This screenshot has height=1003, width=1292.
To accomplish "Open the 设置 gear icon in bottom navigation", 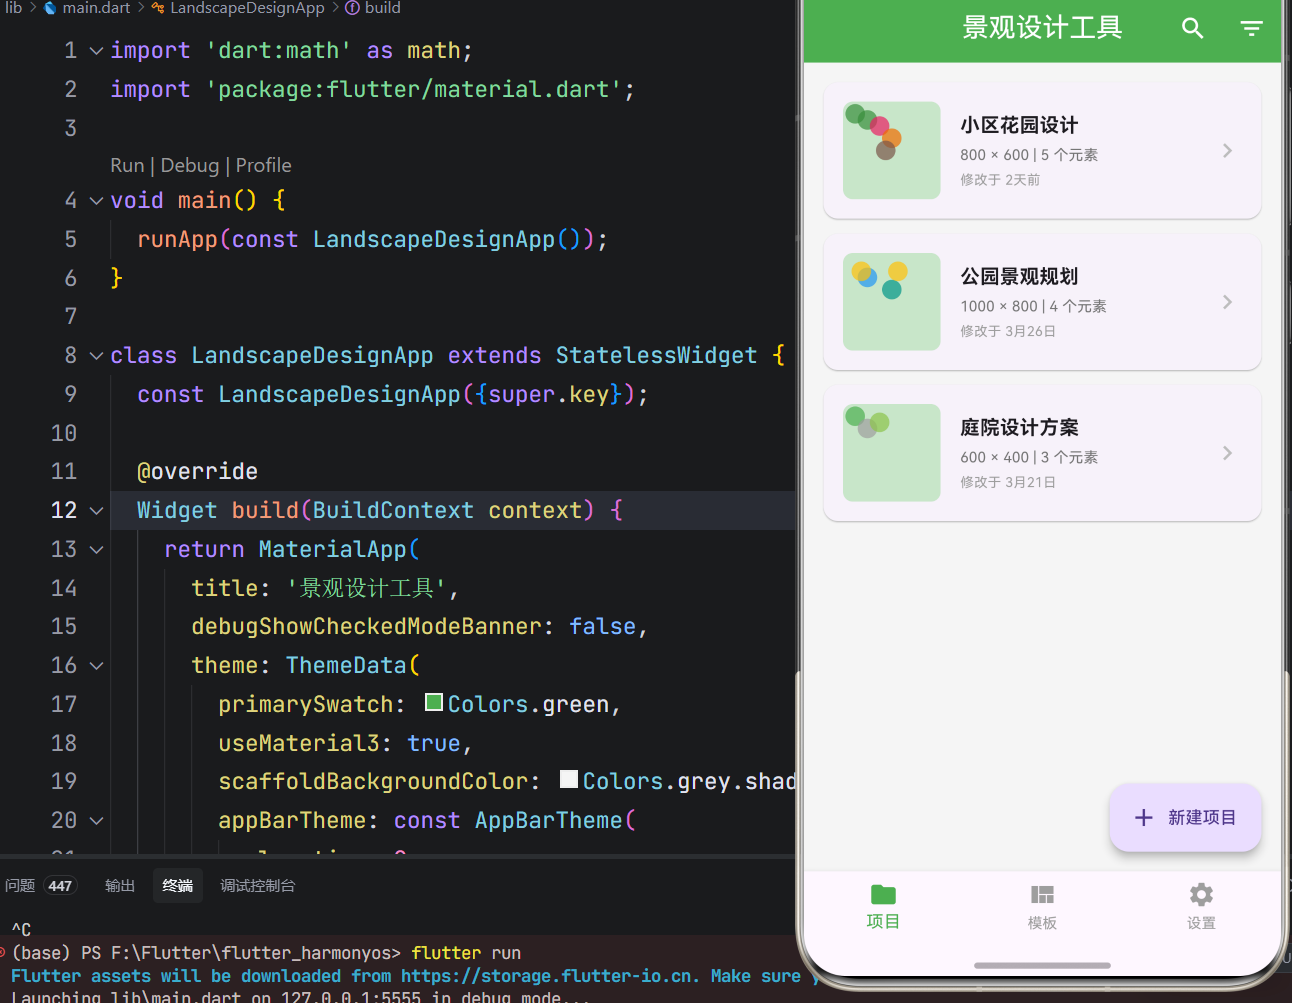I will [1200, 894].
